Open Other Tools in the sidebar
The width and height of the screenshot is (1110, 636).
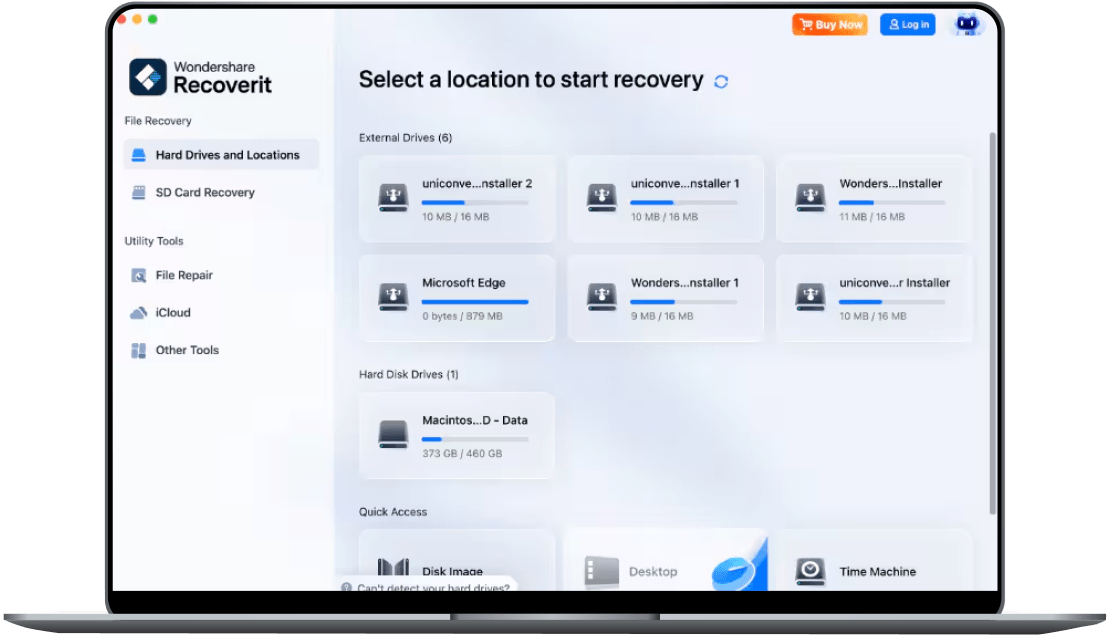(x=221, y=351)
